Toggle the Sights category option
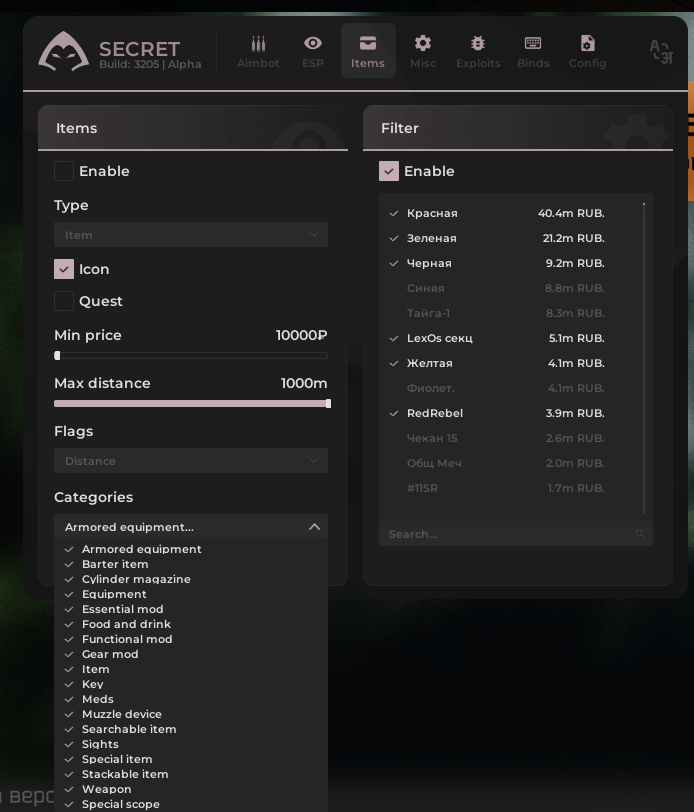 (191, 744)
